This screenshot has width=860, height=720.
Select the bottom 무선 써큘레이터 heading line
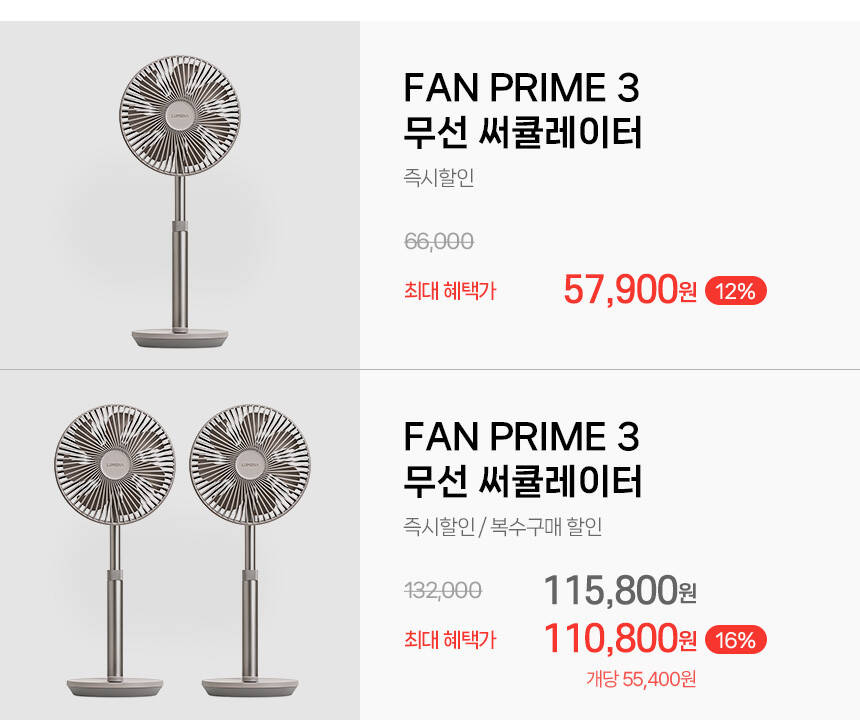coord(523,482)
